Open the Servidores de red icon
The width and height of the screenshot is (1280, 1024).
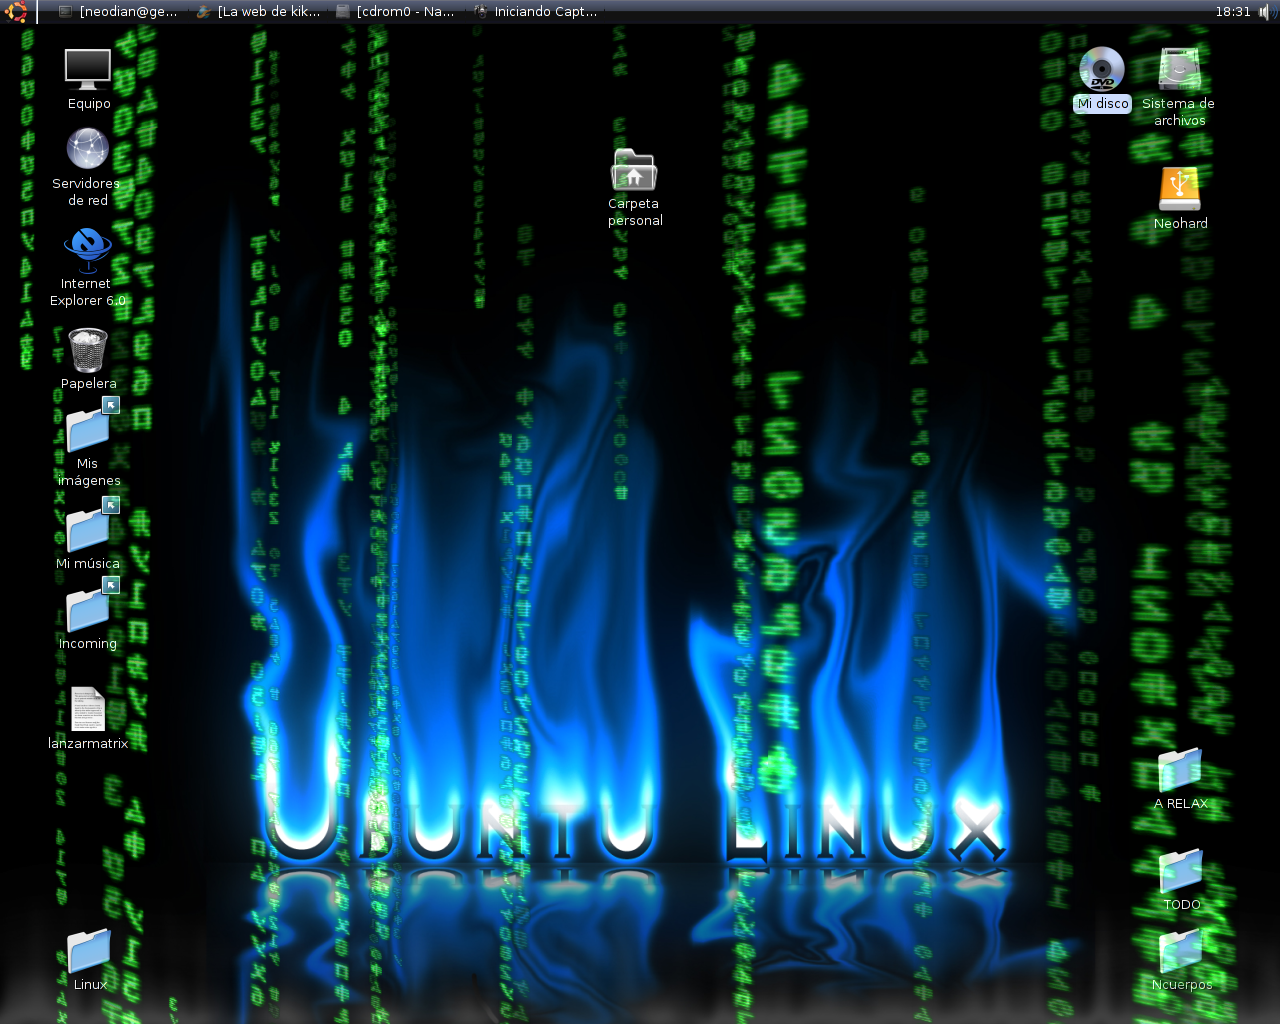click(88, 148)
